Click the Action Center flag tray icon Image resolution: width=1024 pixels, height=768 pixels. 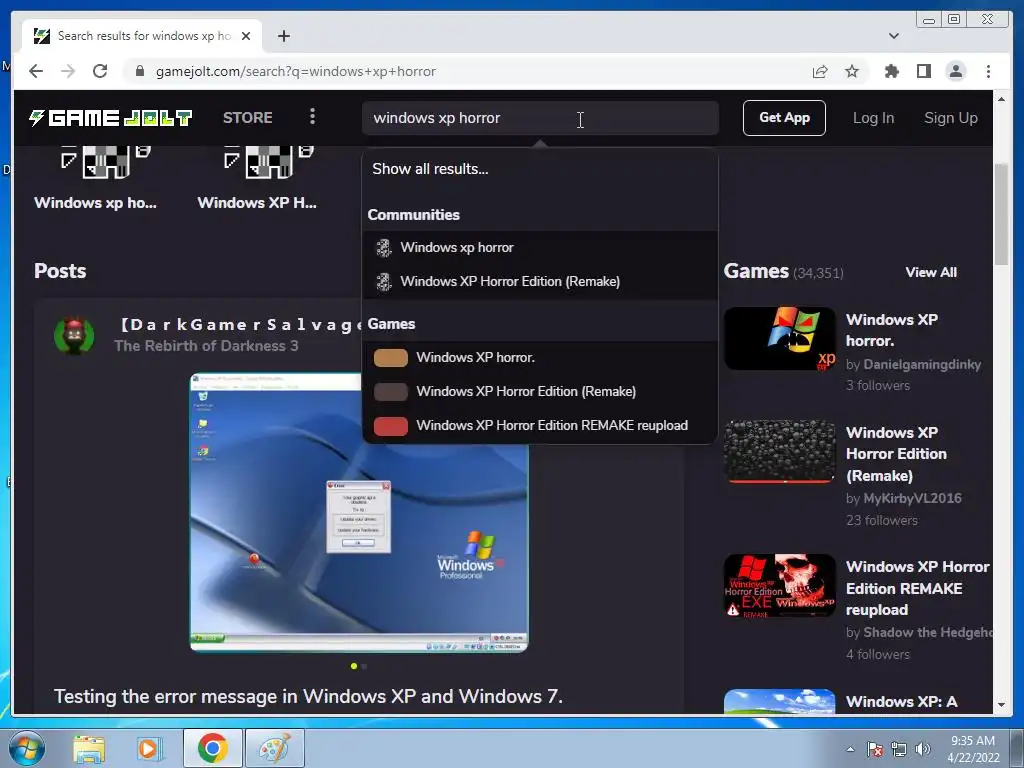click(x=875, y=749)
